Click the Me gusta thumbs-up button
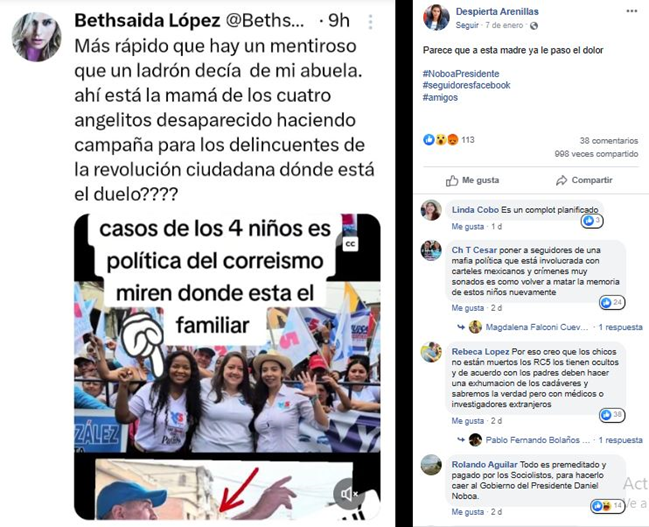 (472, 180)
